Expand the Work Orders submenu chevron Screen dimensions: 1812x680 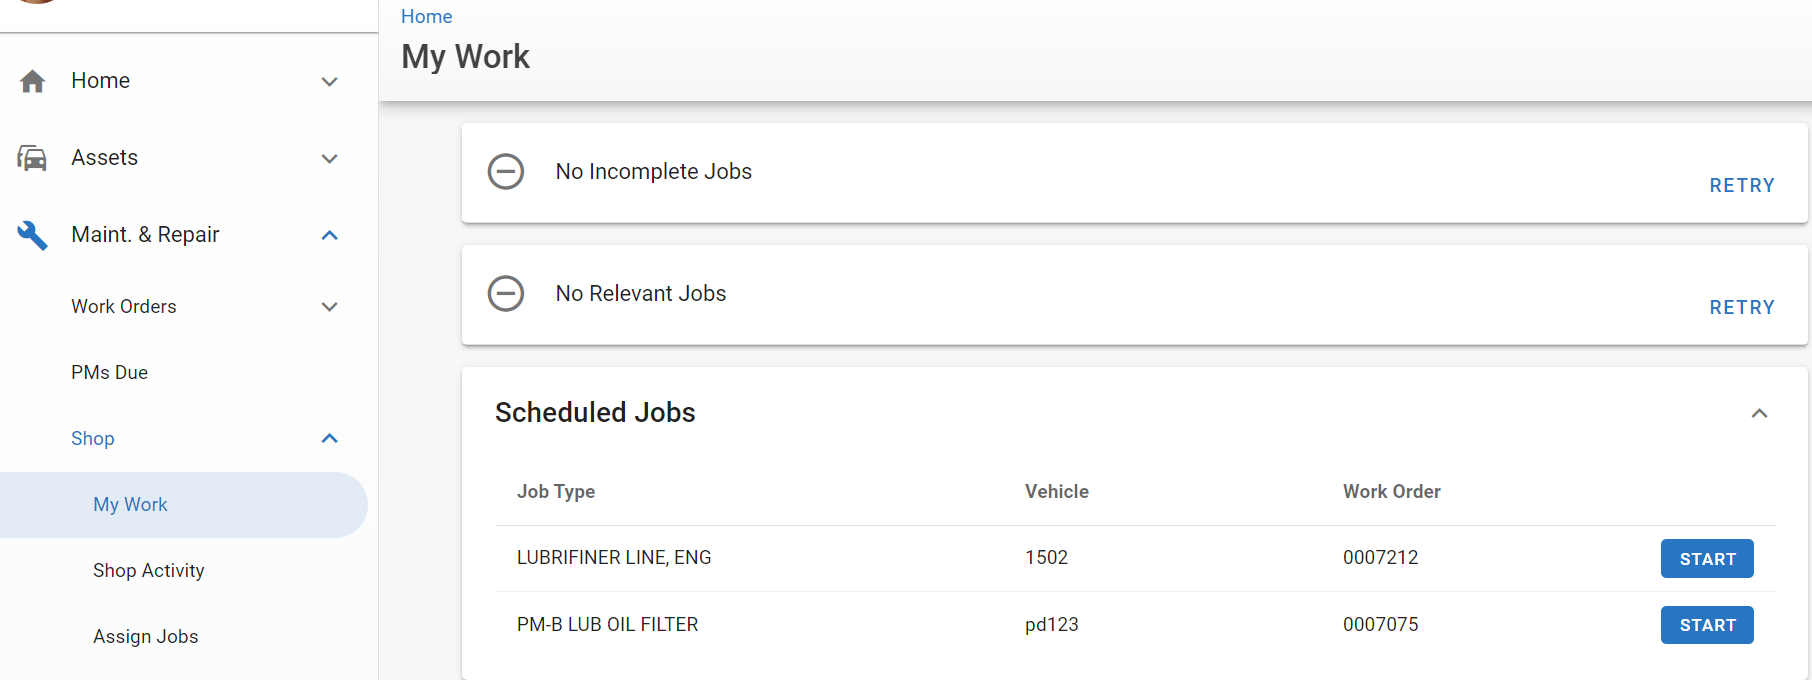(x=329, y=307)
